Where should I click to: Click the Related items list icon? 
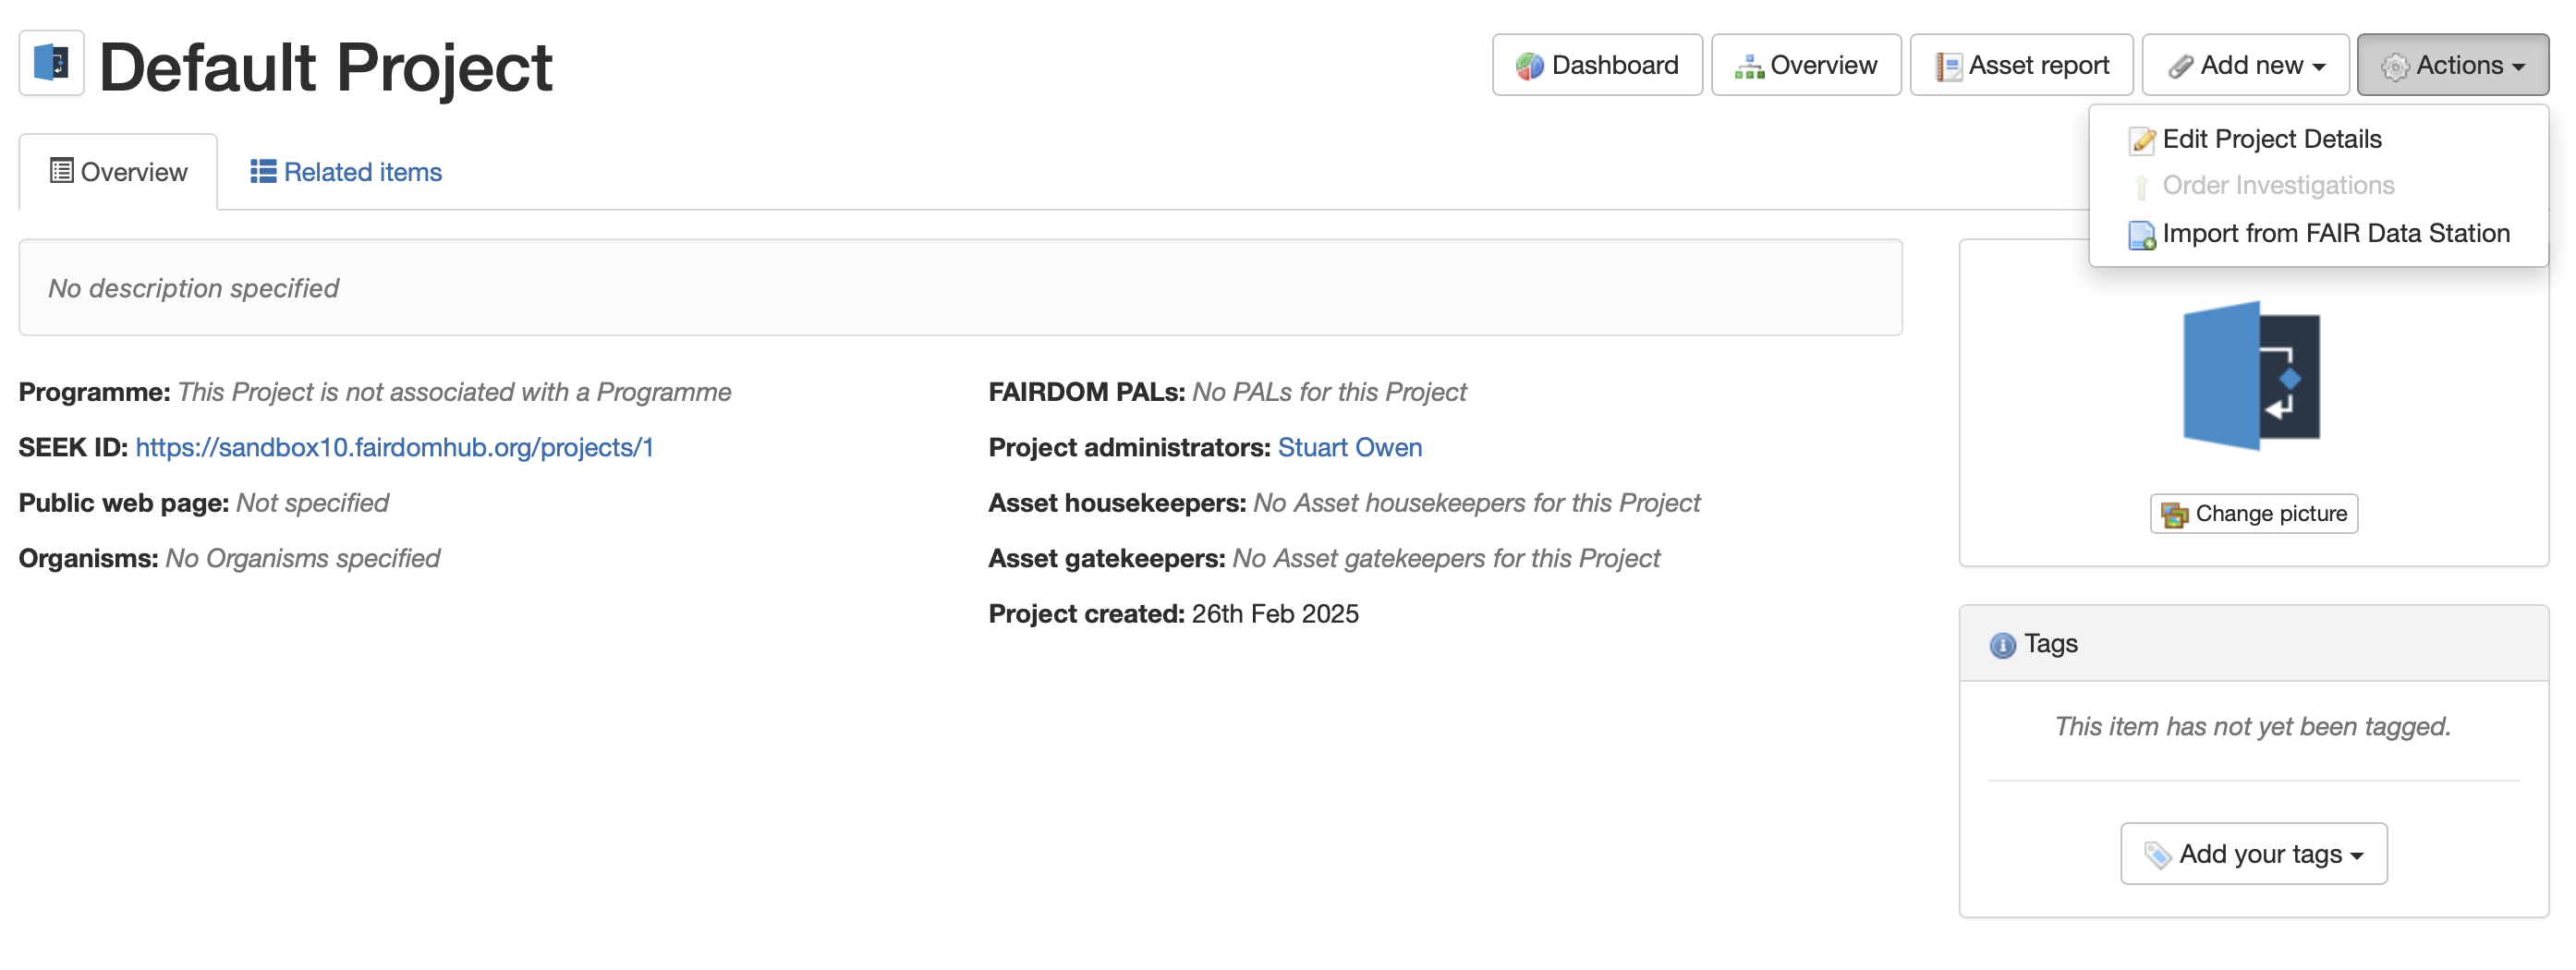click(x=263, y=172)
